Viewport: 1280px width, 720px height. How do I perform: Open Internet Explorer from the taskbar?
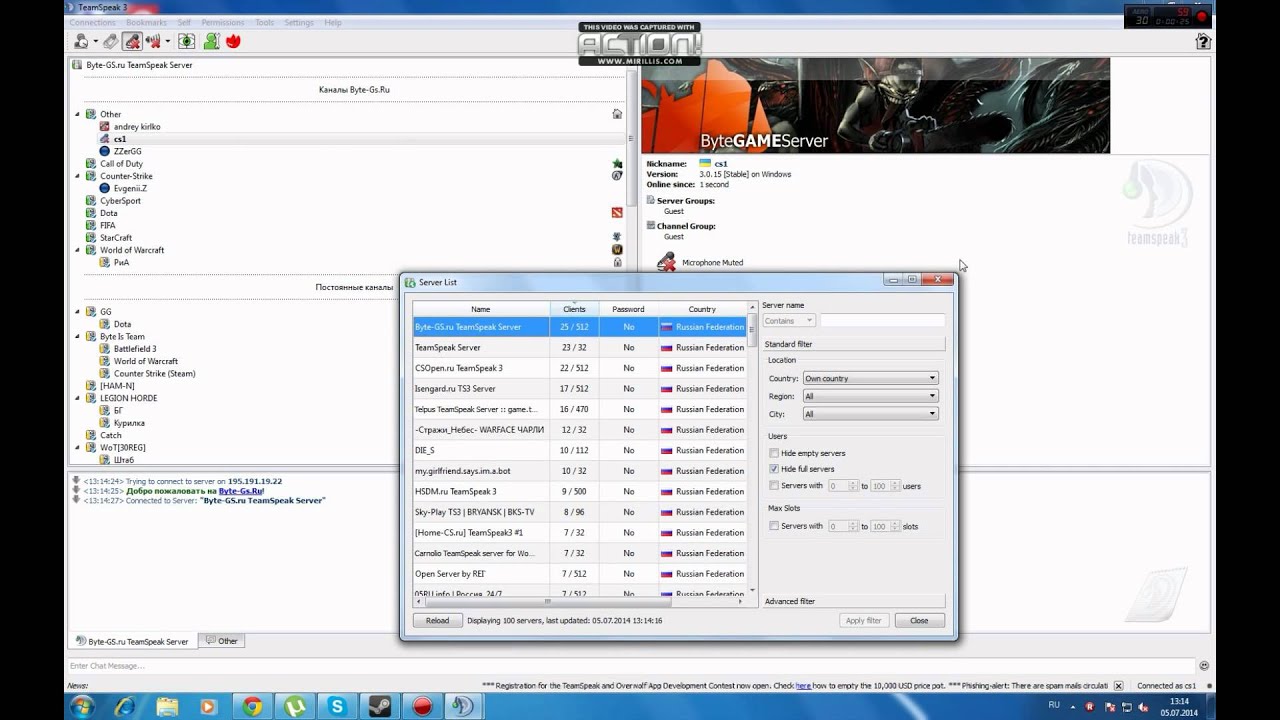pos(124,706)
